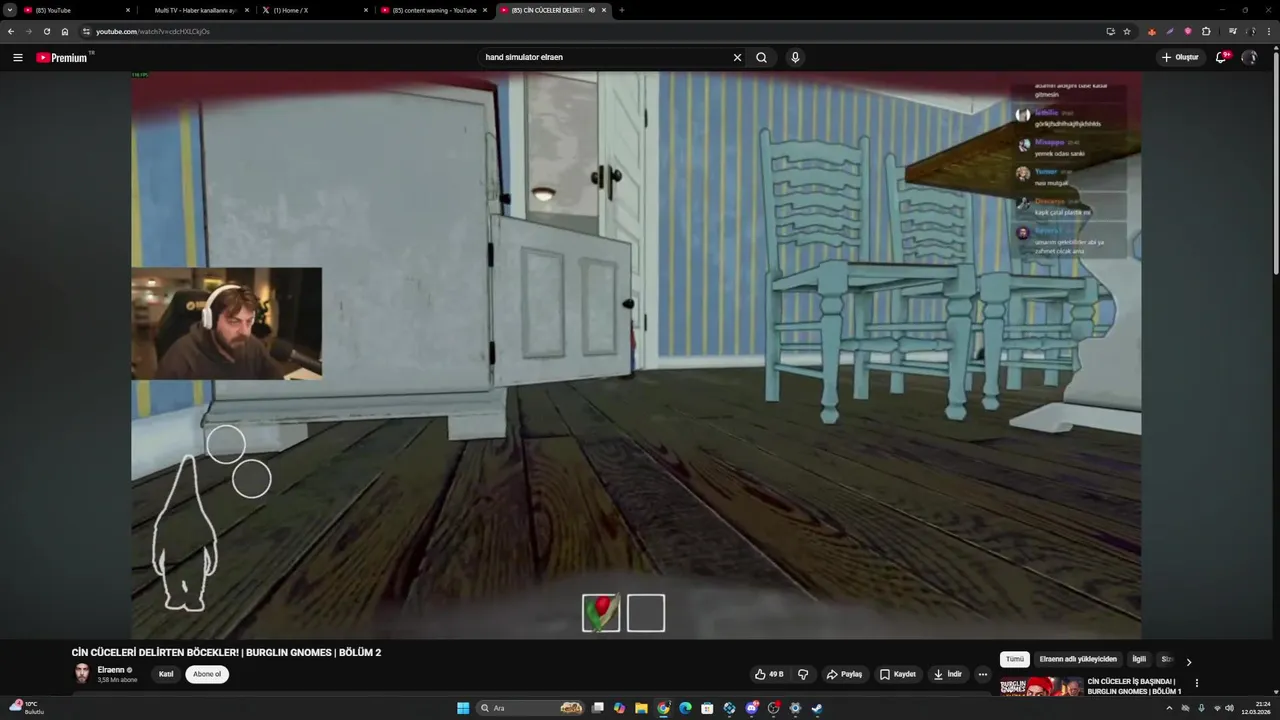The height and width of the screenshot is (720, 1280).
Task: Open File Explorer from taskbar
Action: coord(641,708)
